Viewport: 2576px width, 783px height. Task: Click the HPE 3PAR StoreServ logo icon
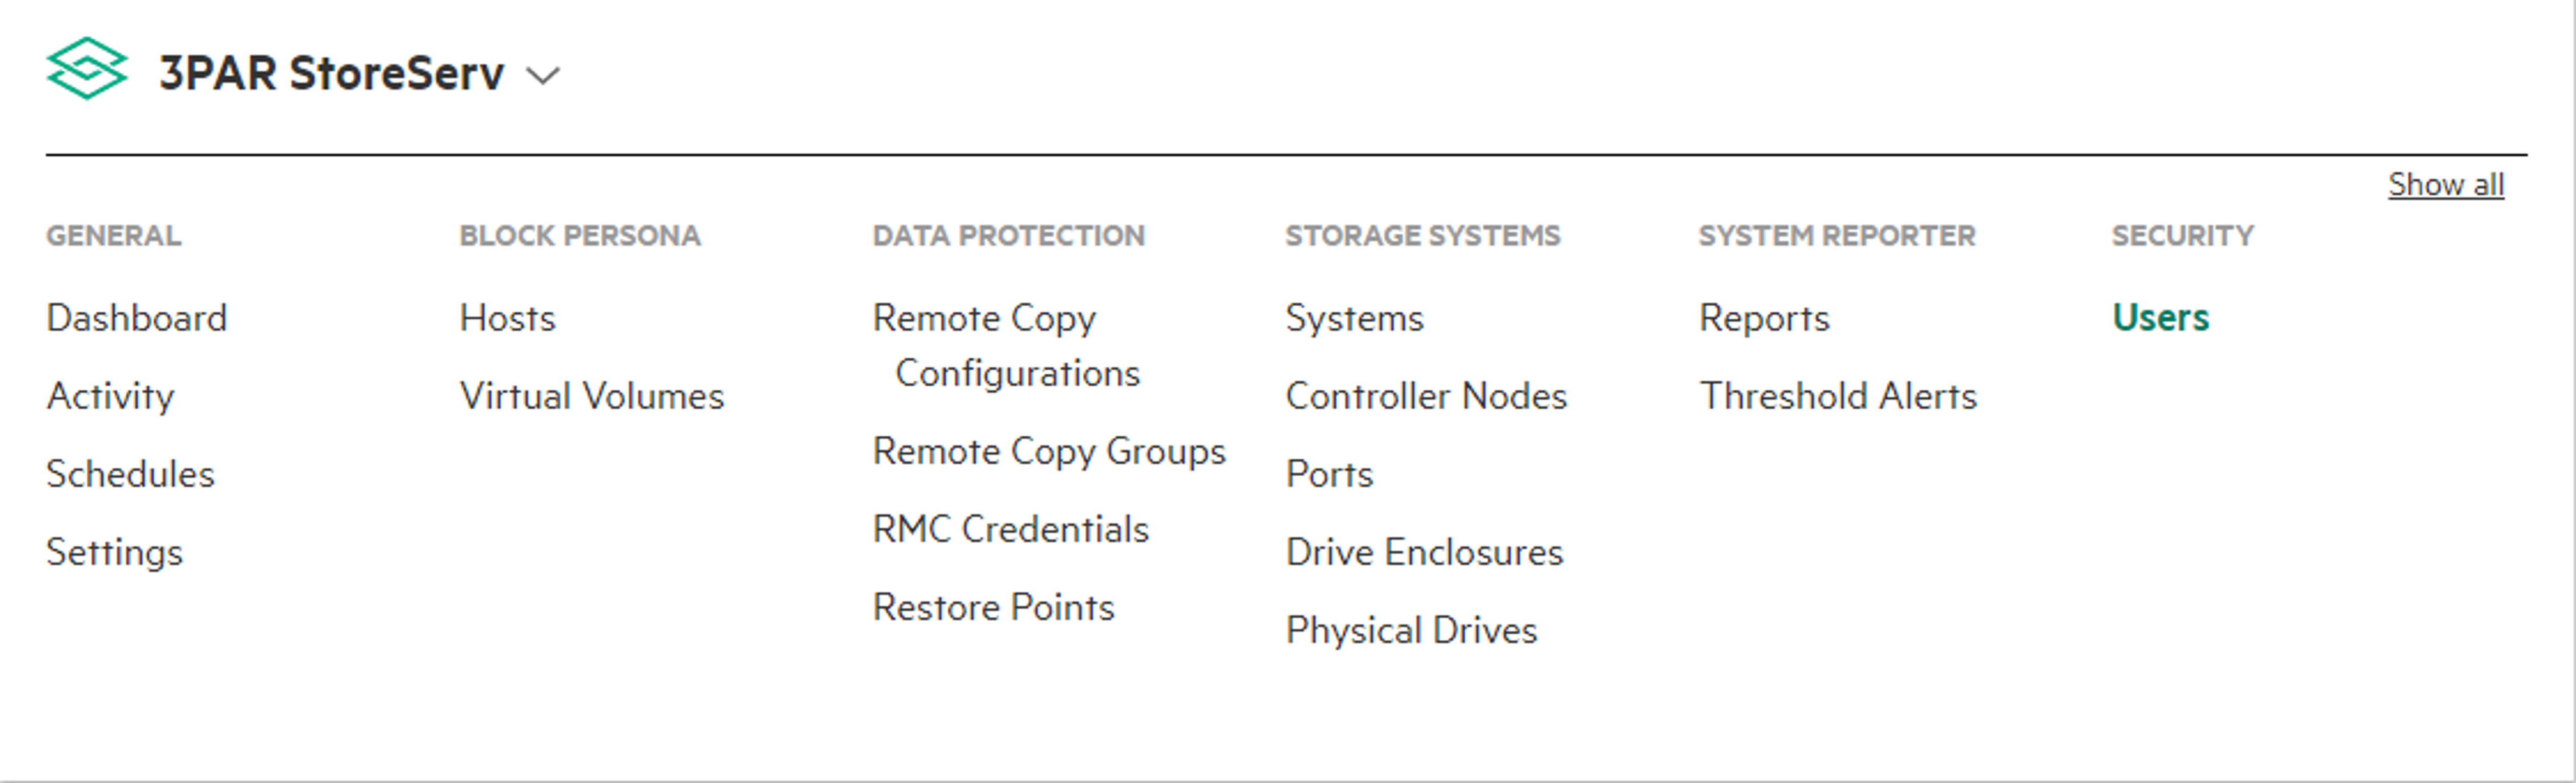pyautogui.click(x=87, y=69)
